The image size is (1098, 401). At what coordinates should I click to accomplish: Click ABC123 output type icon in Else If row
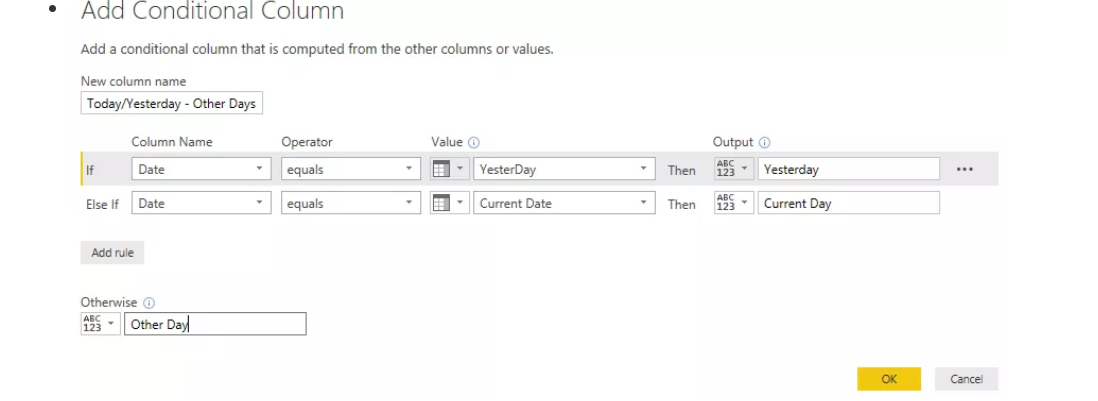tap(733, 203)
